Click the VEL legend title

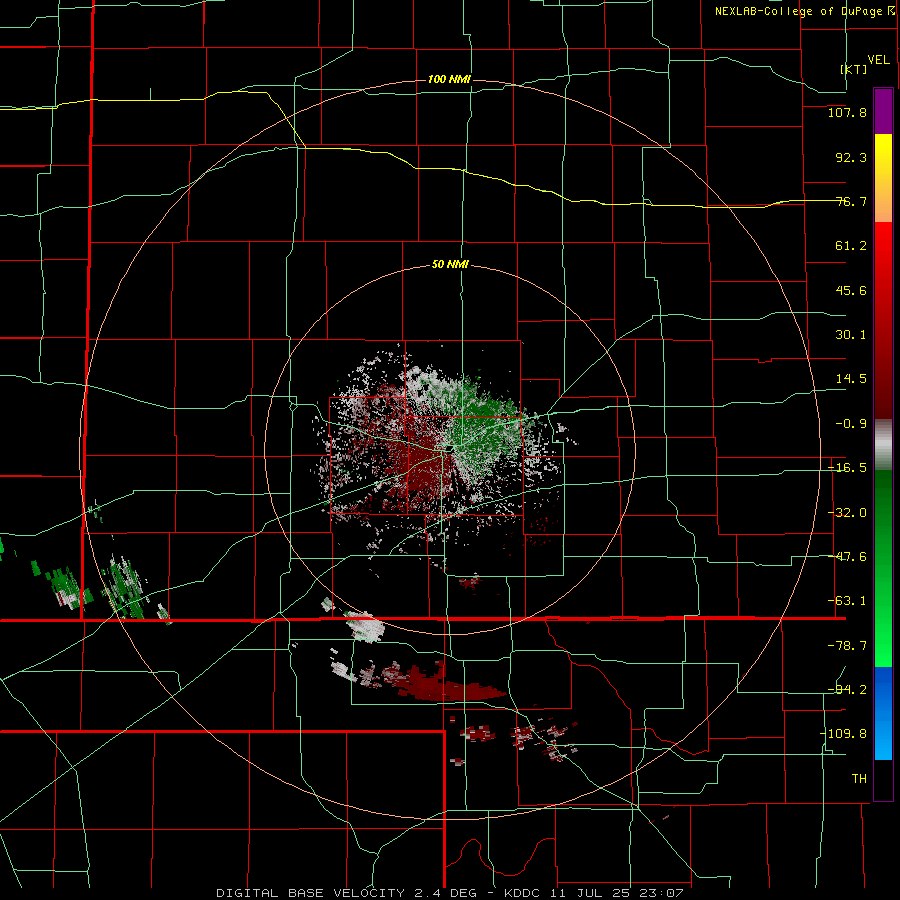[878, 60]
